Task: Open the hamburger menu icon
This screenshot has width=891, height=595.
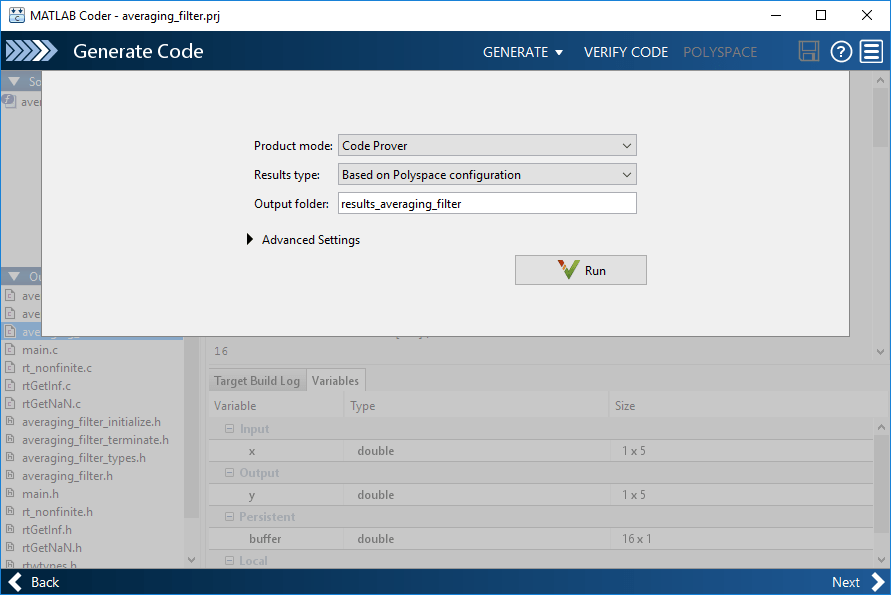Action: pos(872,52)
